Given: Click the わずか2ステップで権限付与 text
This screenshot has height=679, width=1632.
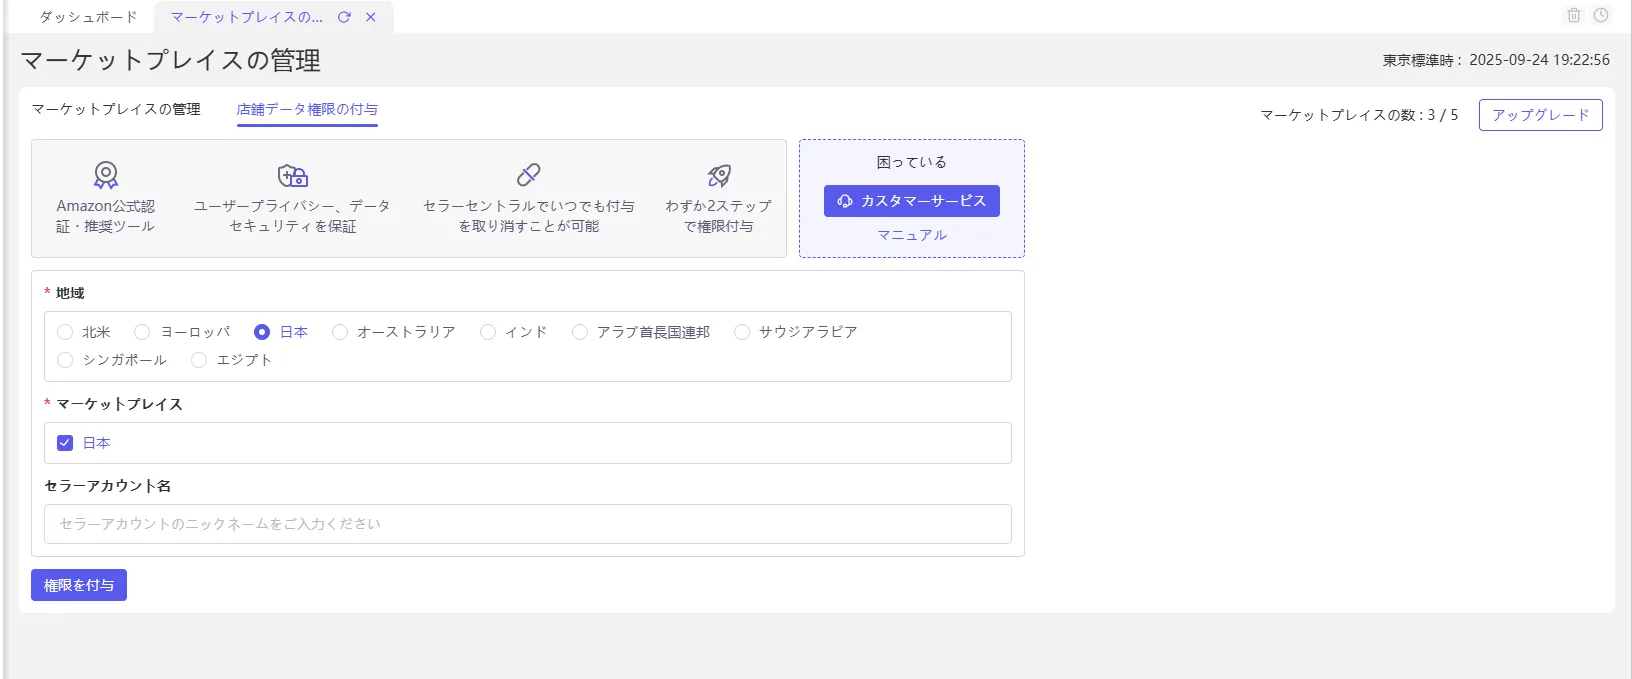Looking at the screenshot, I should point(719,216).
